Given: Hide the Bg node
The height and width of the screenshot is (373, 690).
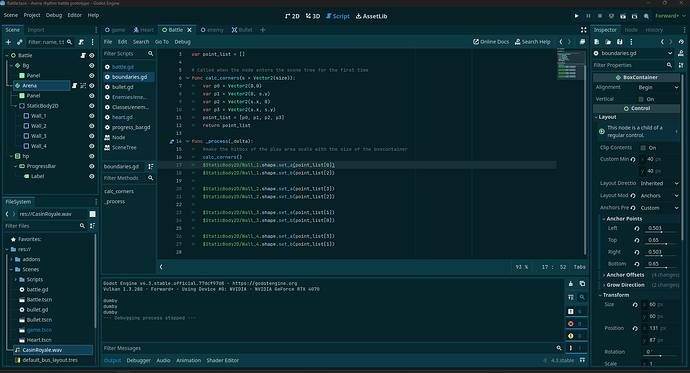Looking at the screenshot, I should [x=92, y=66].
